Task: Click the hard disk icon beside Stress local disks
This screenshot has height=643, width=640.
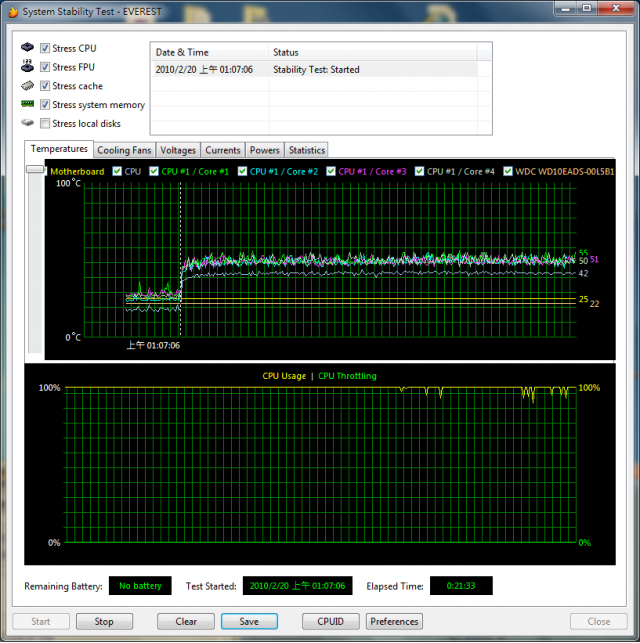Action: tap(27, 123)
